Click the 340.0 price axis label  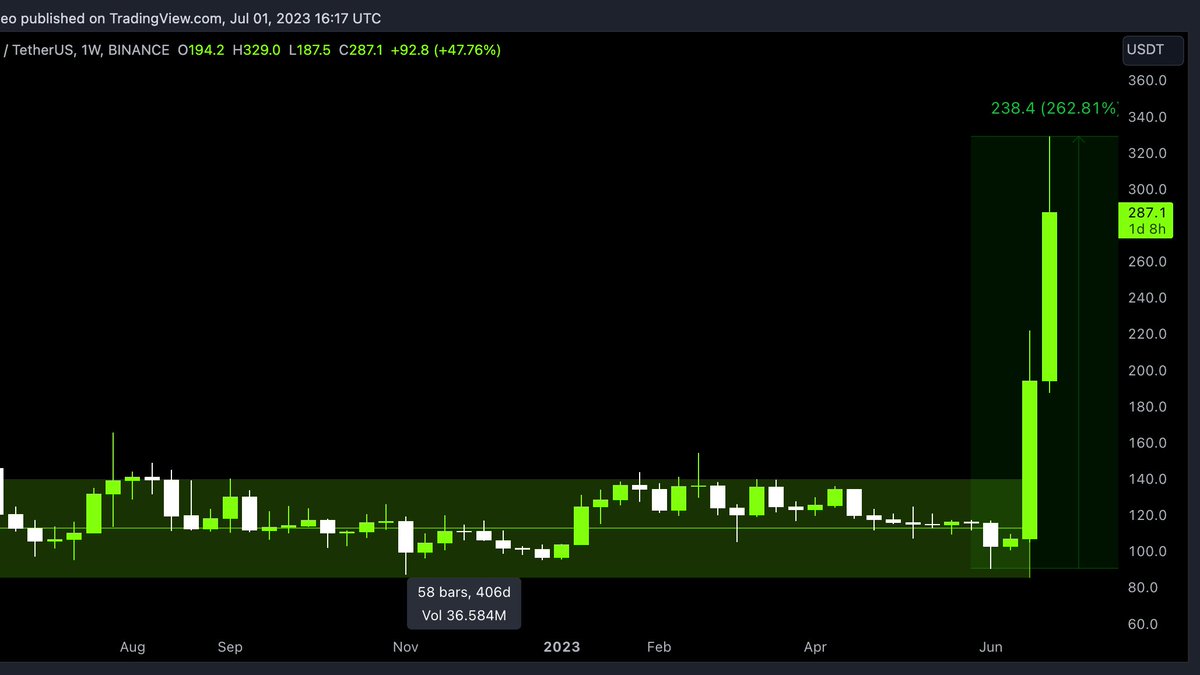(1148, 117)
